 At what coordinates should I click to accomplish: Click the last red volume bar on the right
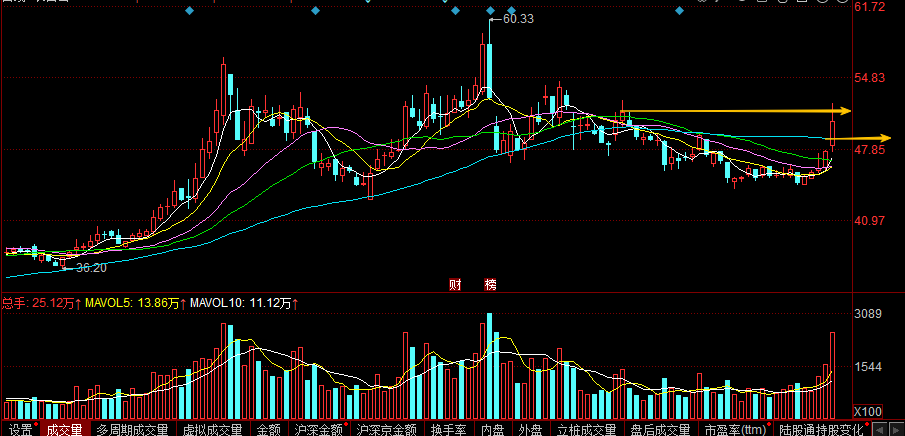832,376
